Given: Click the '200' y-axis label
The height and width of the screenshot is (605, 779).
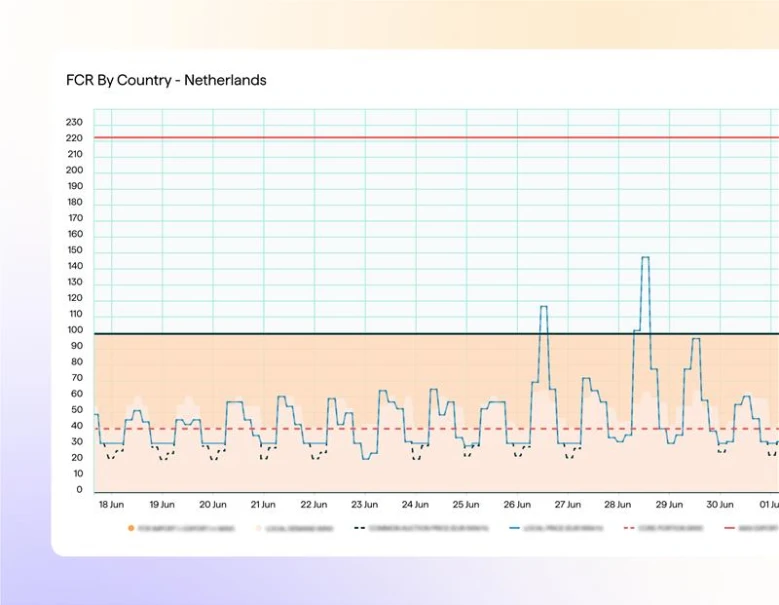Looking at the screenshot, I should (x=74, y=170).
